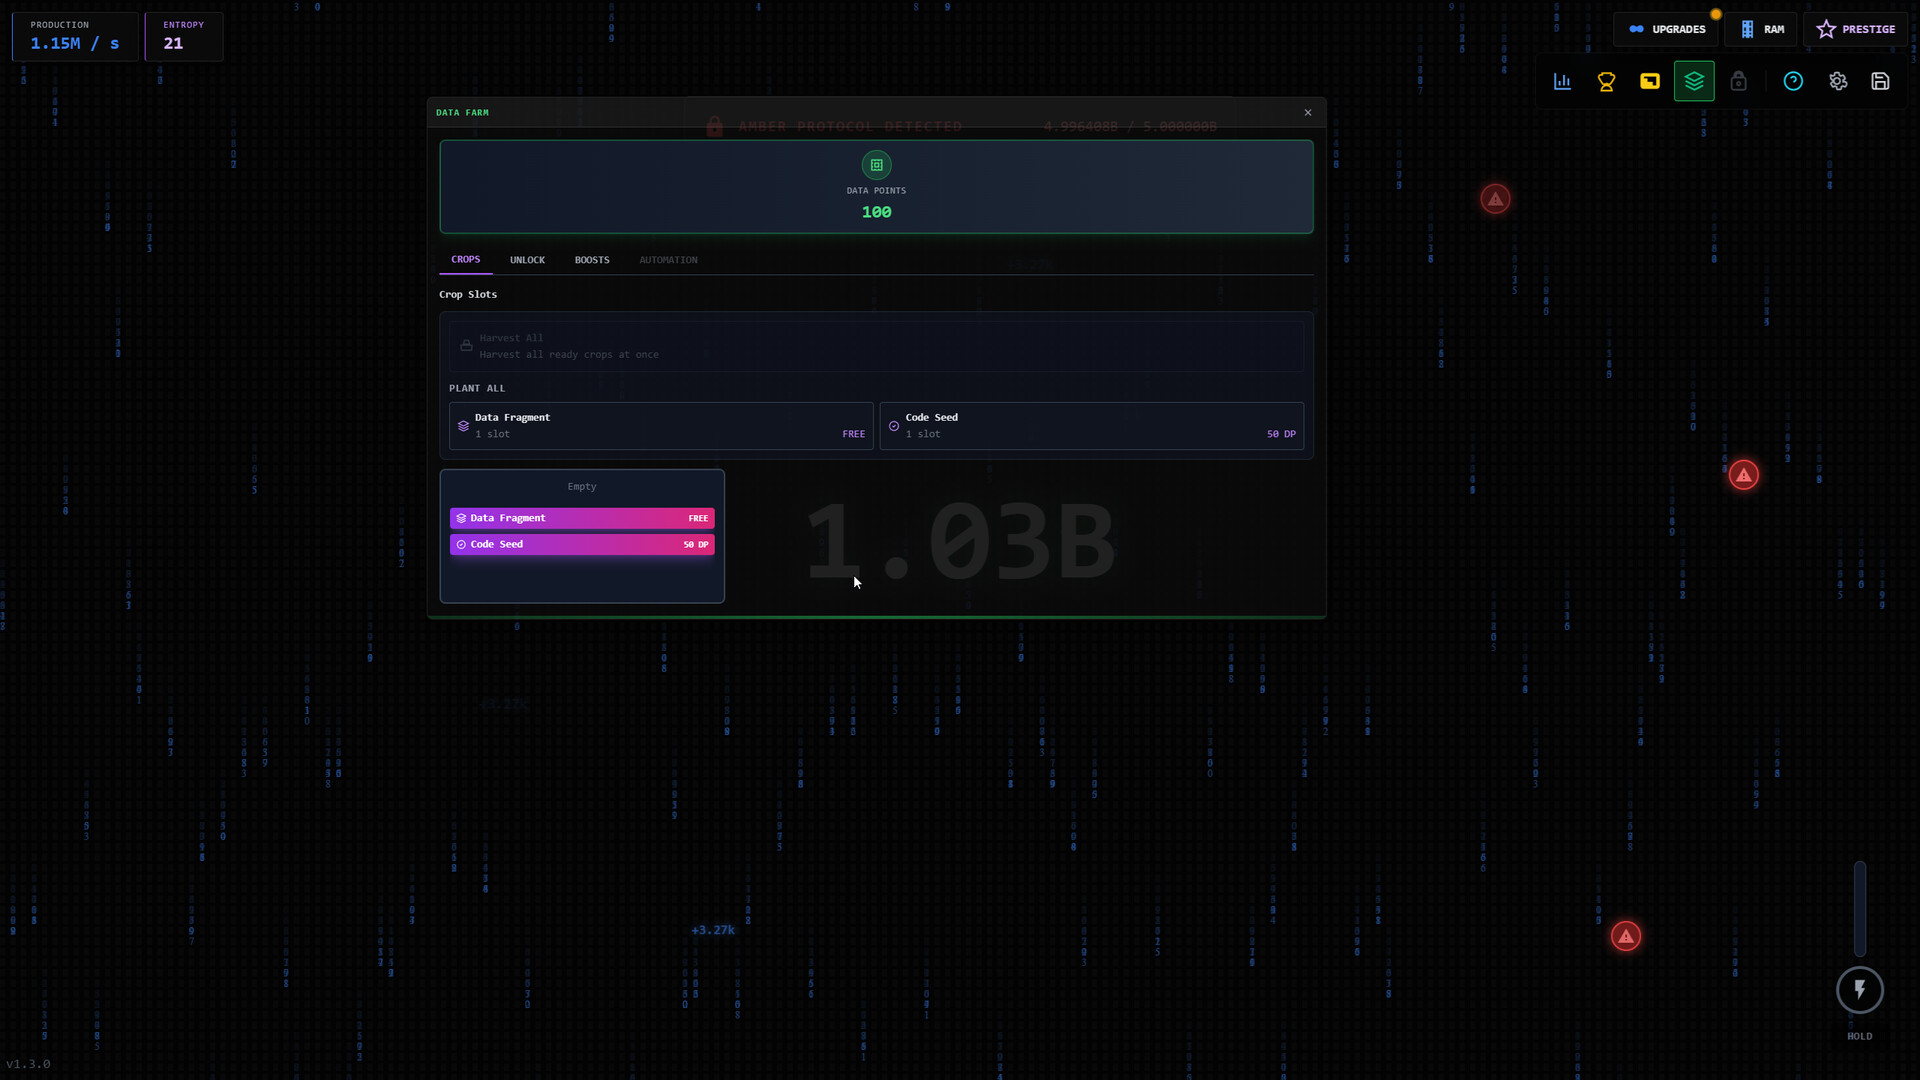
Task: Open the BOOSTS tab
Action: (x=591, y=259)
